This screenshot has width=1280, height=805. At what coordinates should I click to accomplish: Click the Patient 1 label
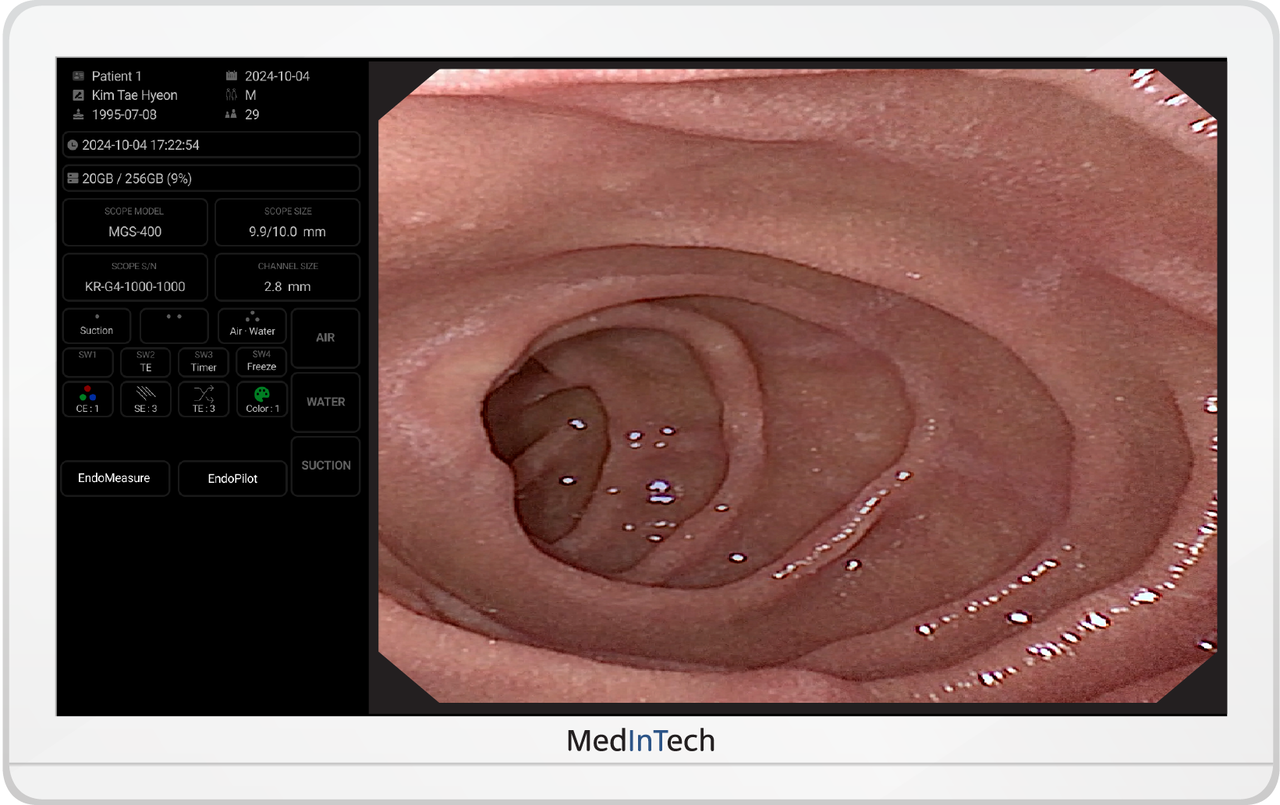click(117, 76)
